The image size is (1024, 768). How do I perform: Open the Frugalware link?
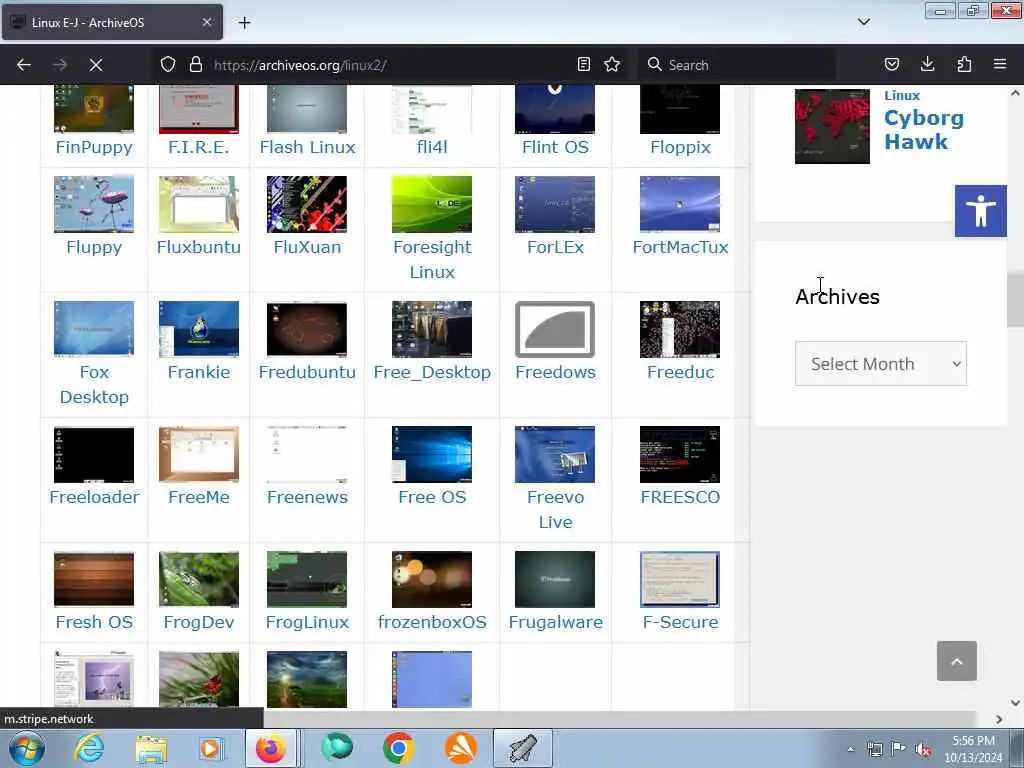[x=555, y=622]
